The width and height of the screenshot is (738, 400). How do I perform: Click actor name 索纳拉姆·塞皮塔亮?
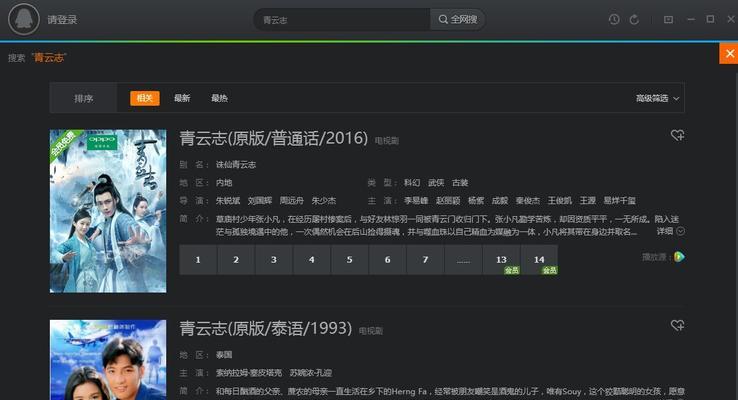[249, 373]
